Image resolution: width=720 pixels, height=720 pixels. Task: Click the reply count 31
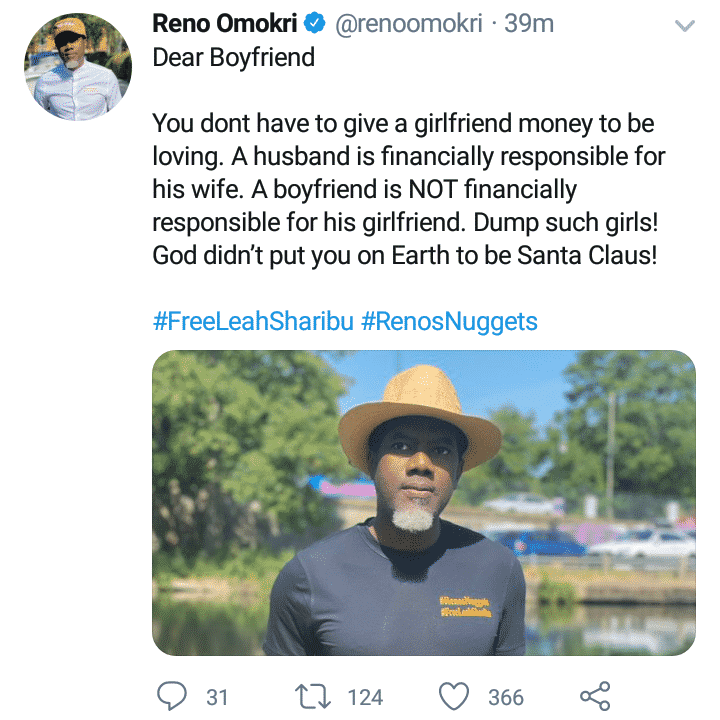pos(217,696)
